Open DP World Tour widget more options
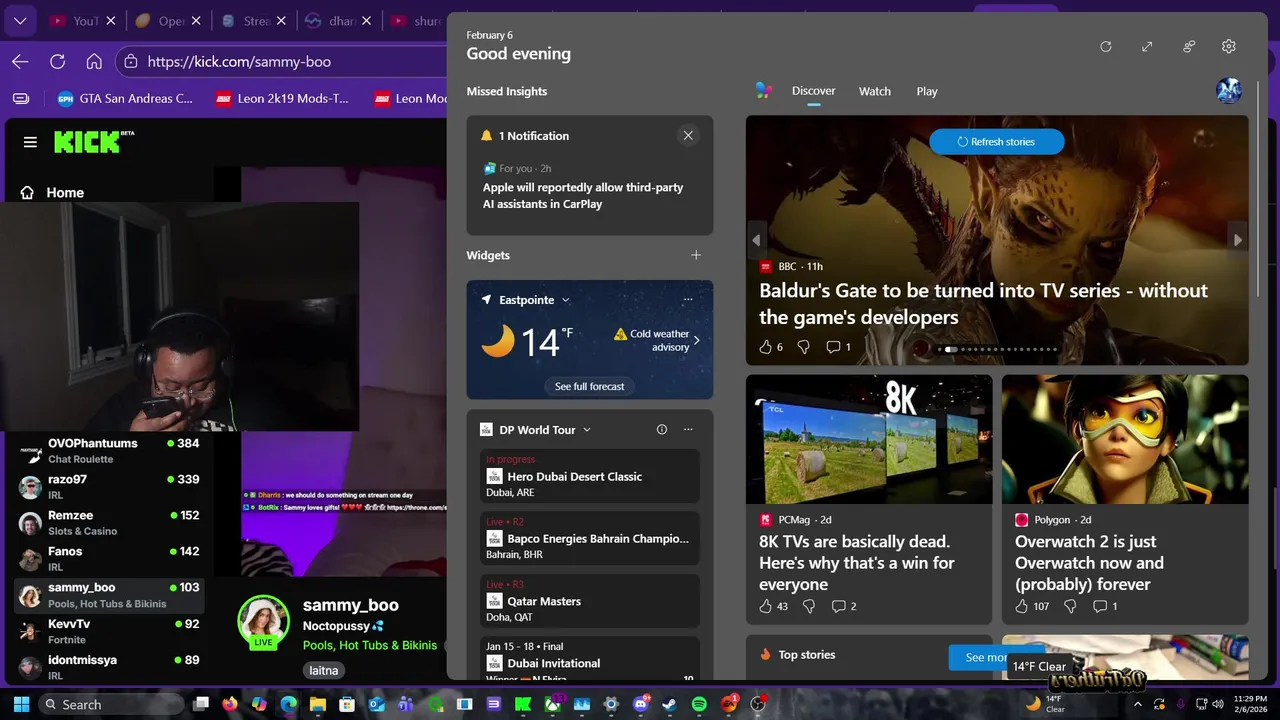The image size is (1280, 720). [x=688, y=429]
